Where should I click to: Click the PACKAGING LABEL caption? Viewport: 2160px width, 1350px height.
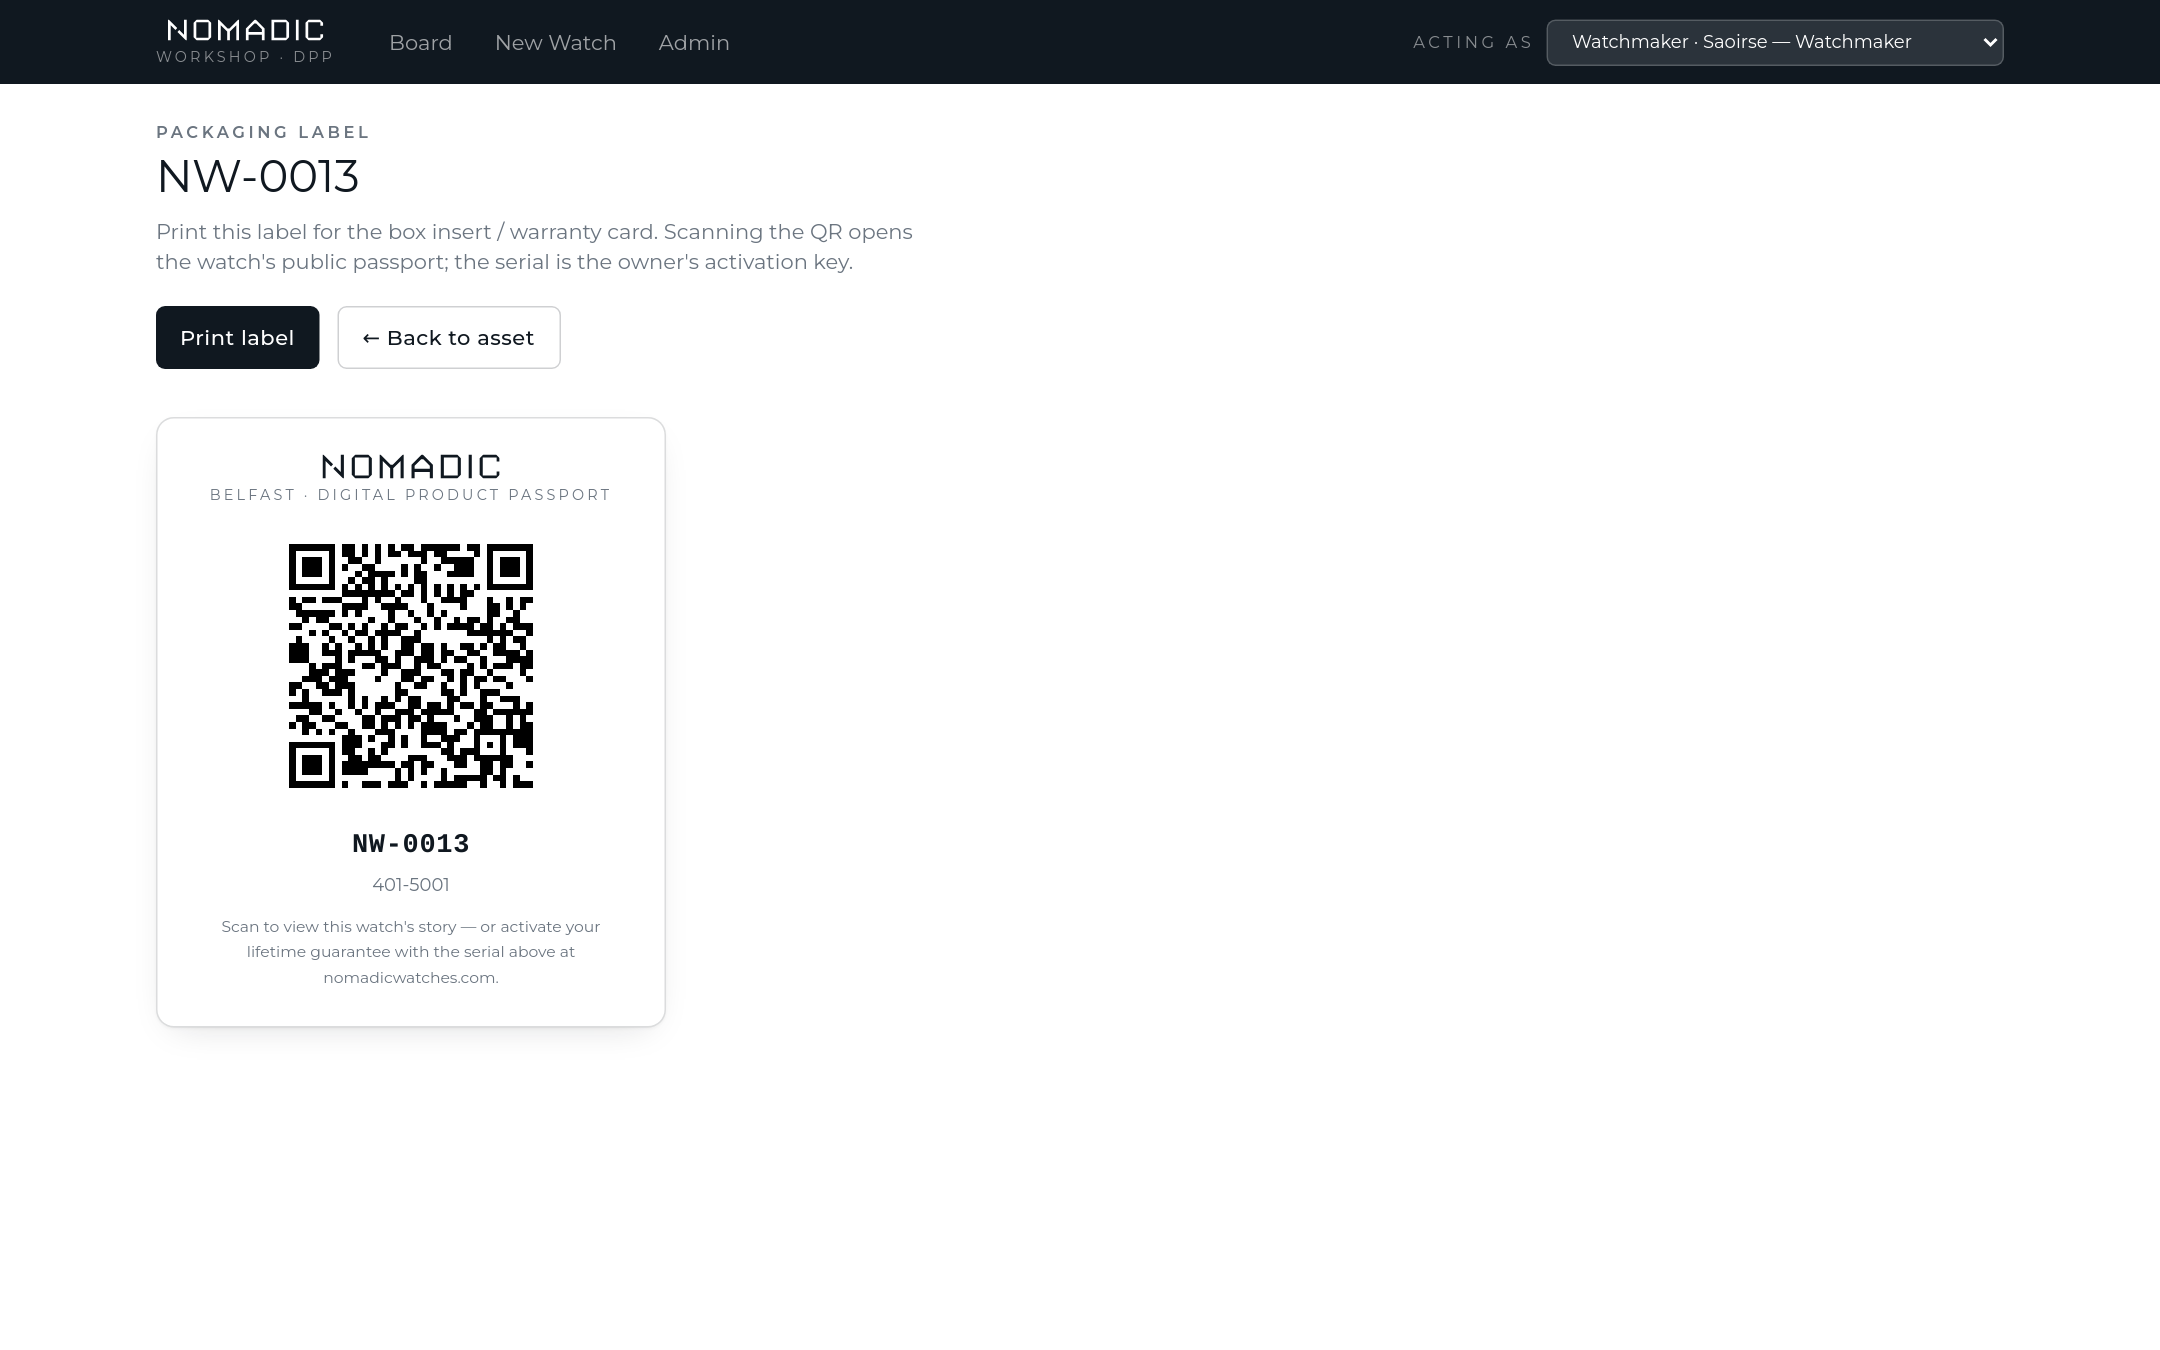[x=263, y=132]
